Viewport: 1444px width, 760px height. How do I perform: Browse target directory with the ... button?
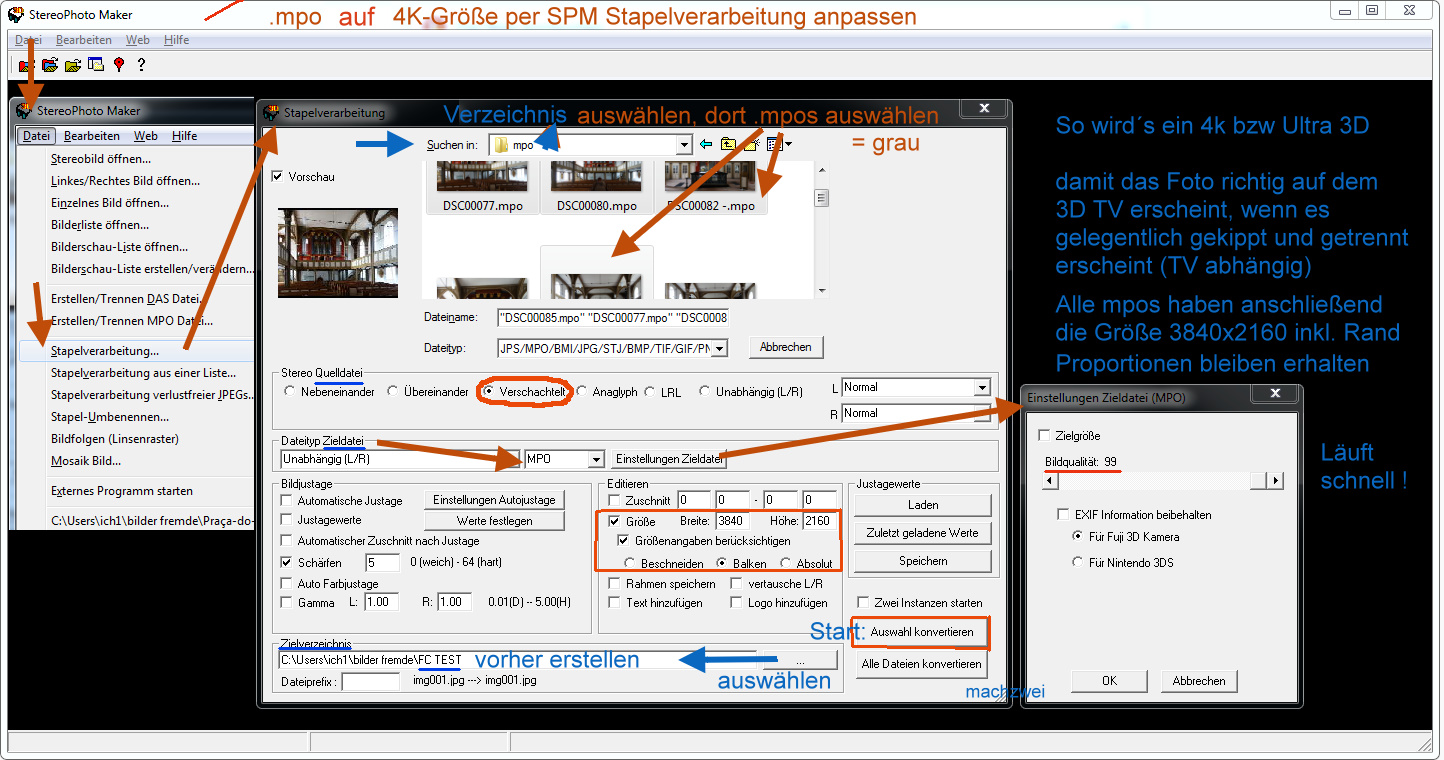[800, 661]
